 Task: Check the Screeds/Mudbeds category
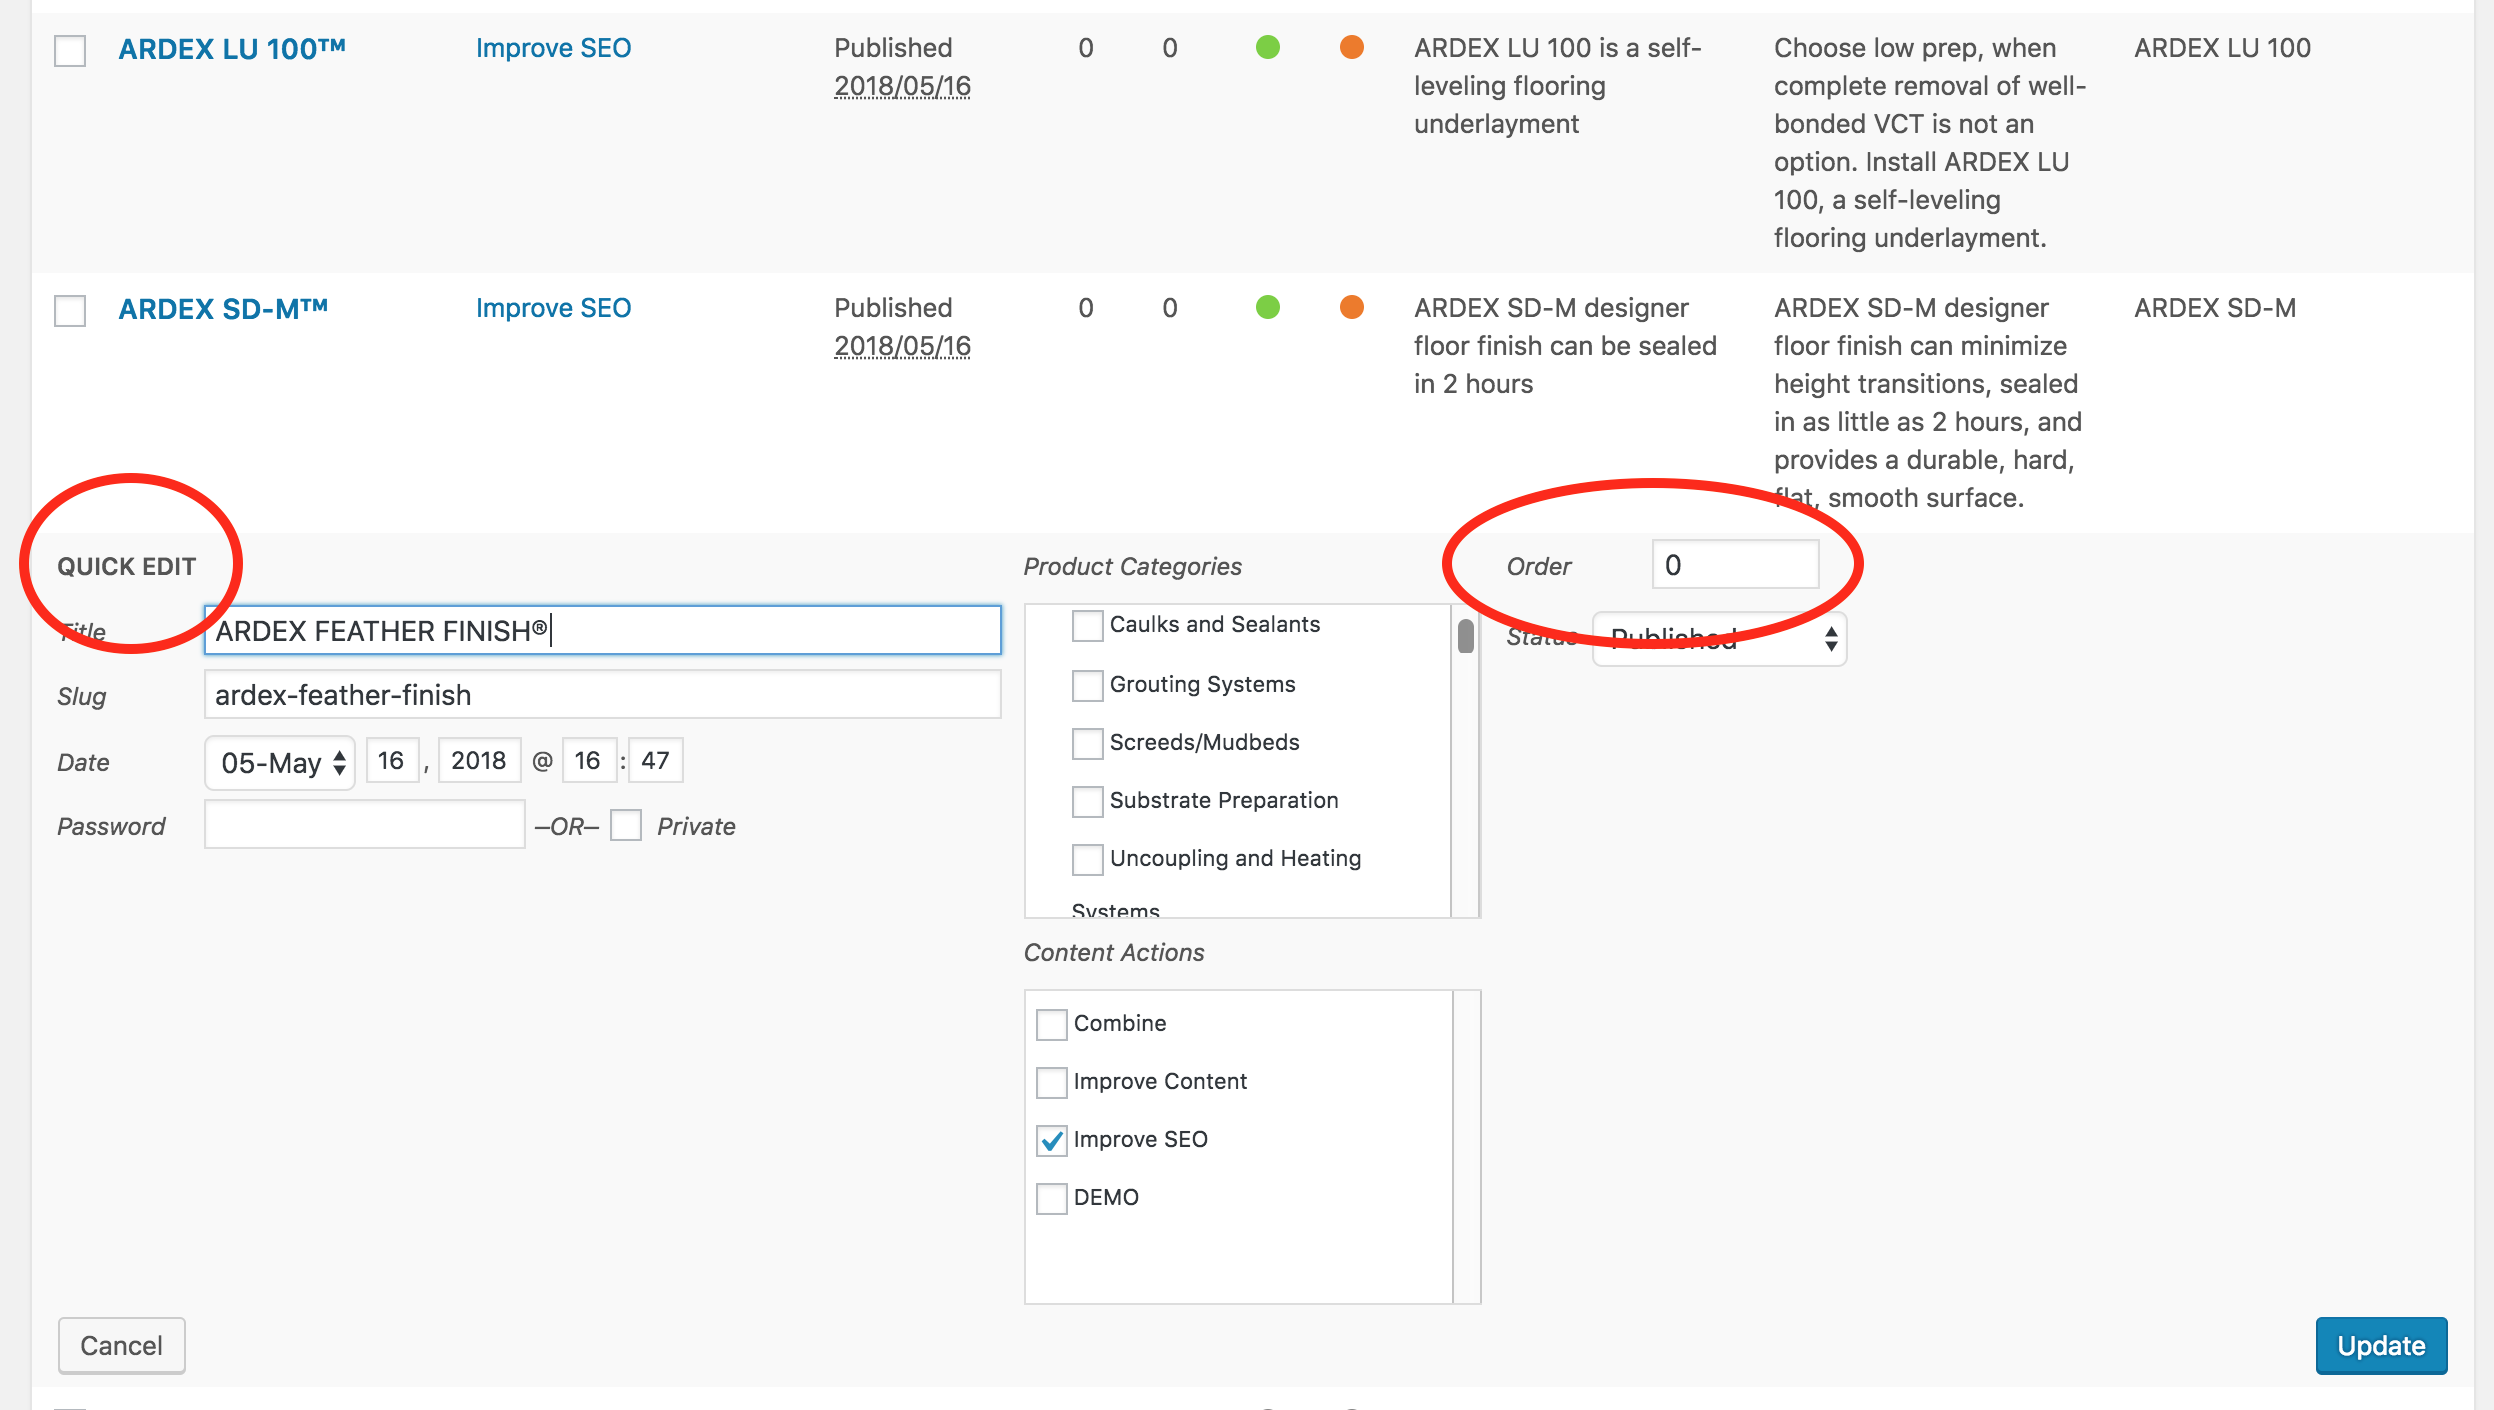[1087, 743]
